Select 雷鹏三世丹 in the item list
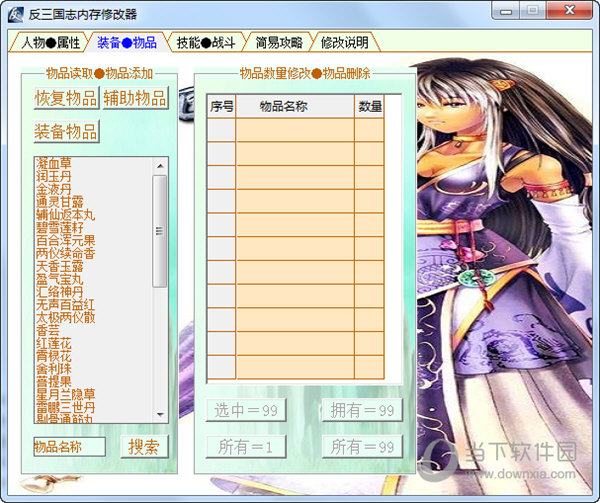The height and width of the screenshot is (503, 600). click(65, 407)
